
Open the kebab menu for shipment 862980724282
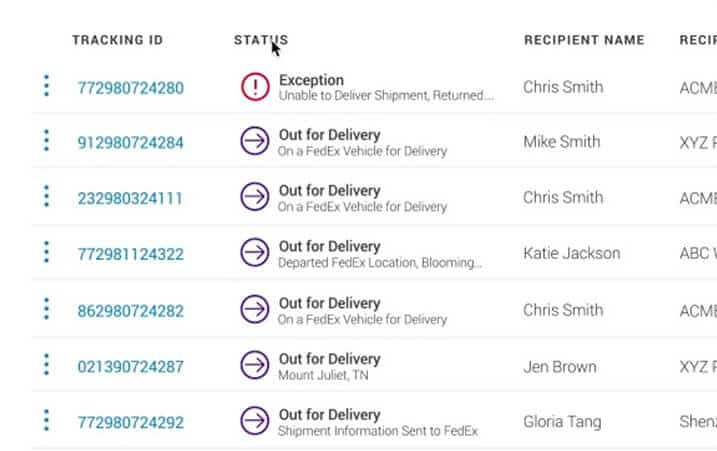pyautogui.click(x=46, y=309)
